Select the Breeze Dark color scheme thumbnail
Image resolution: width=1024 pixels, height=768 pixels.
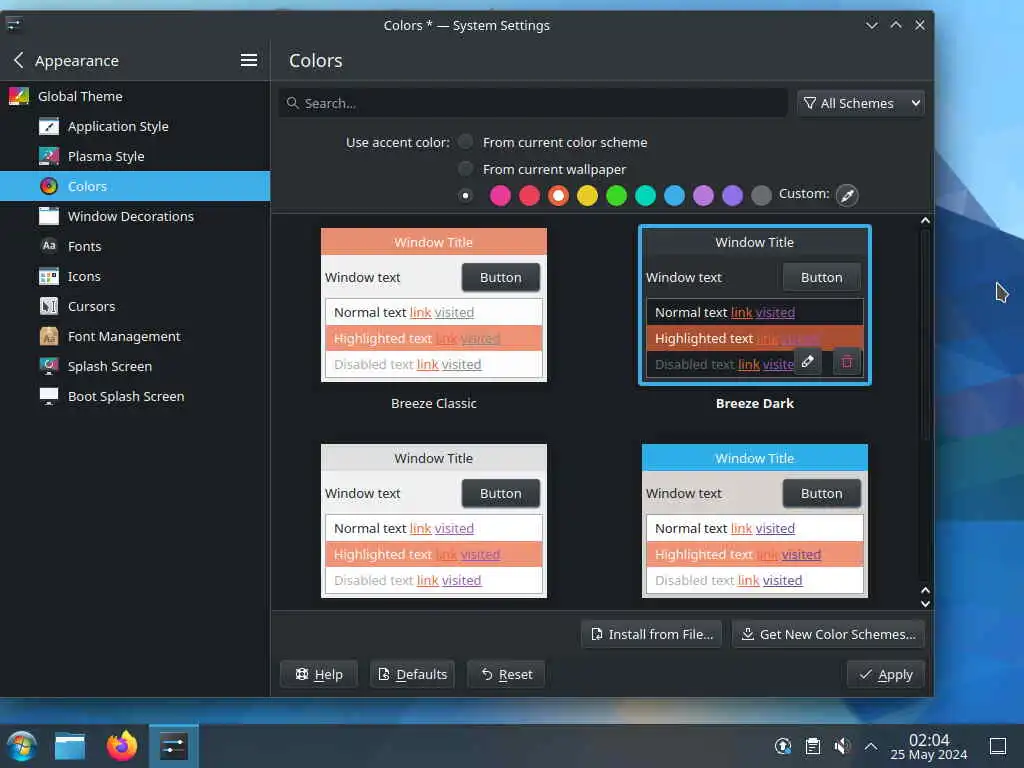pos(754,305)
